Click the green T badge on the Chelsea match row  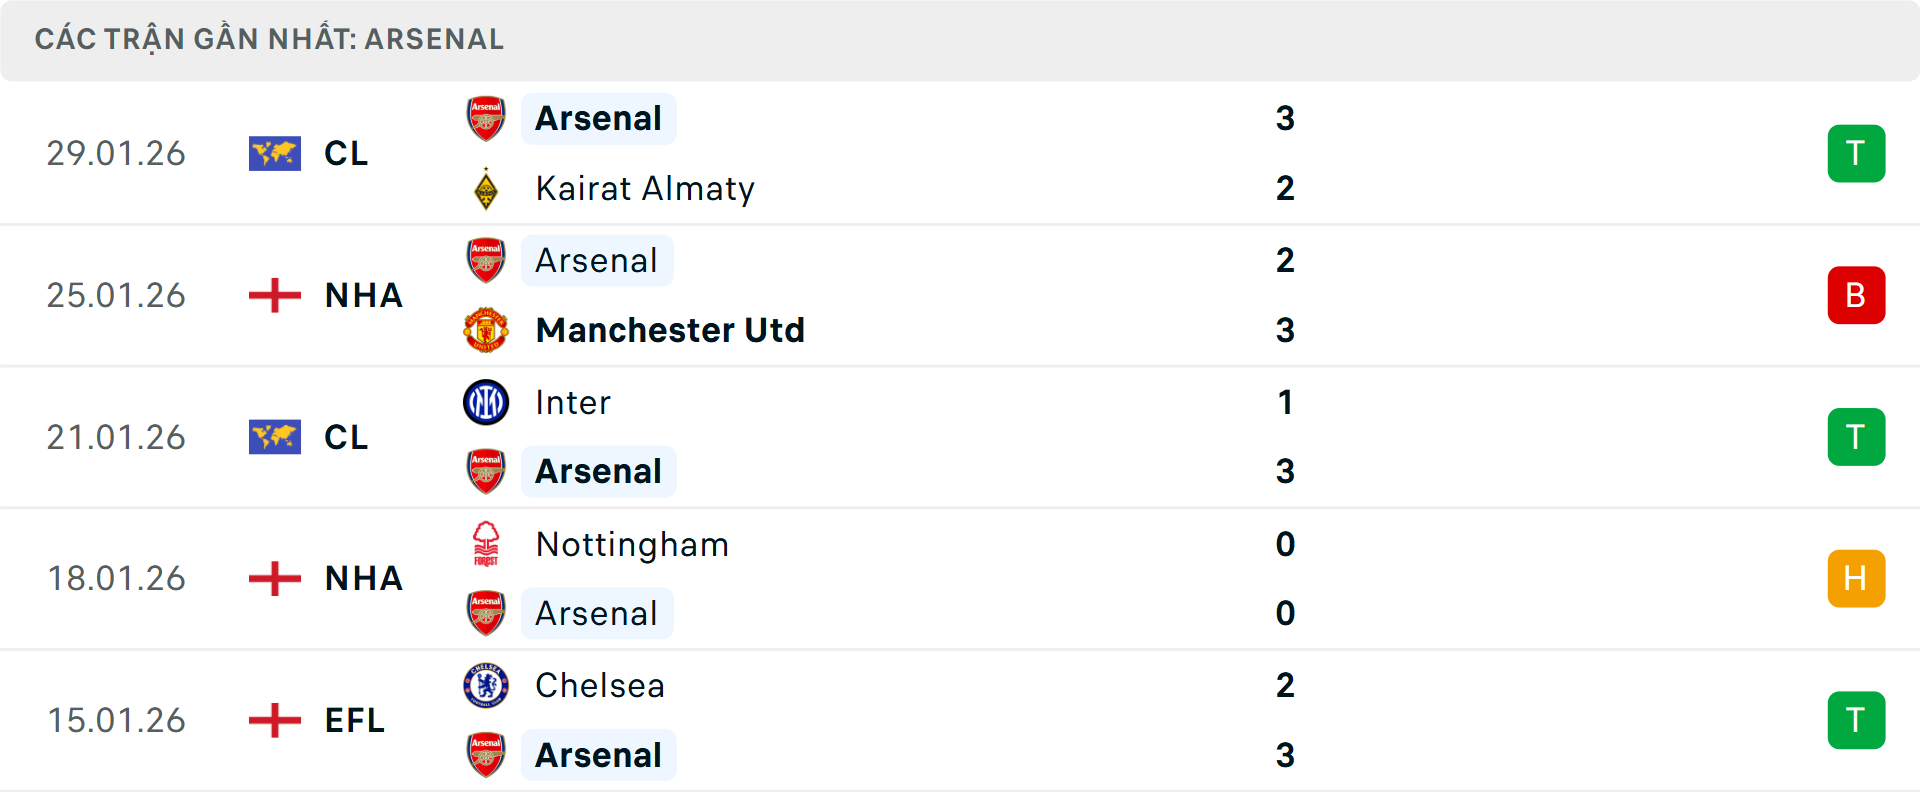click(1857, 720)
